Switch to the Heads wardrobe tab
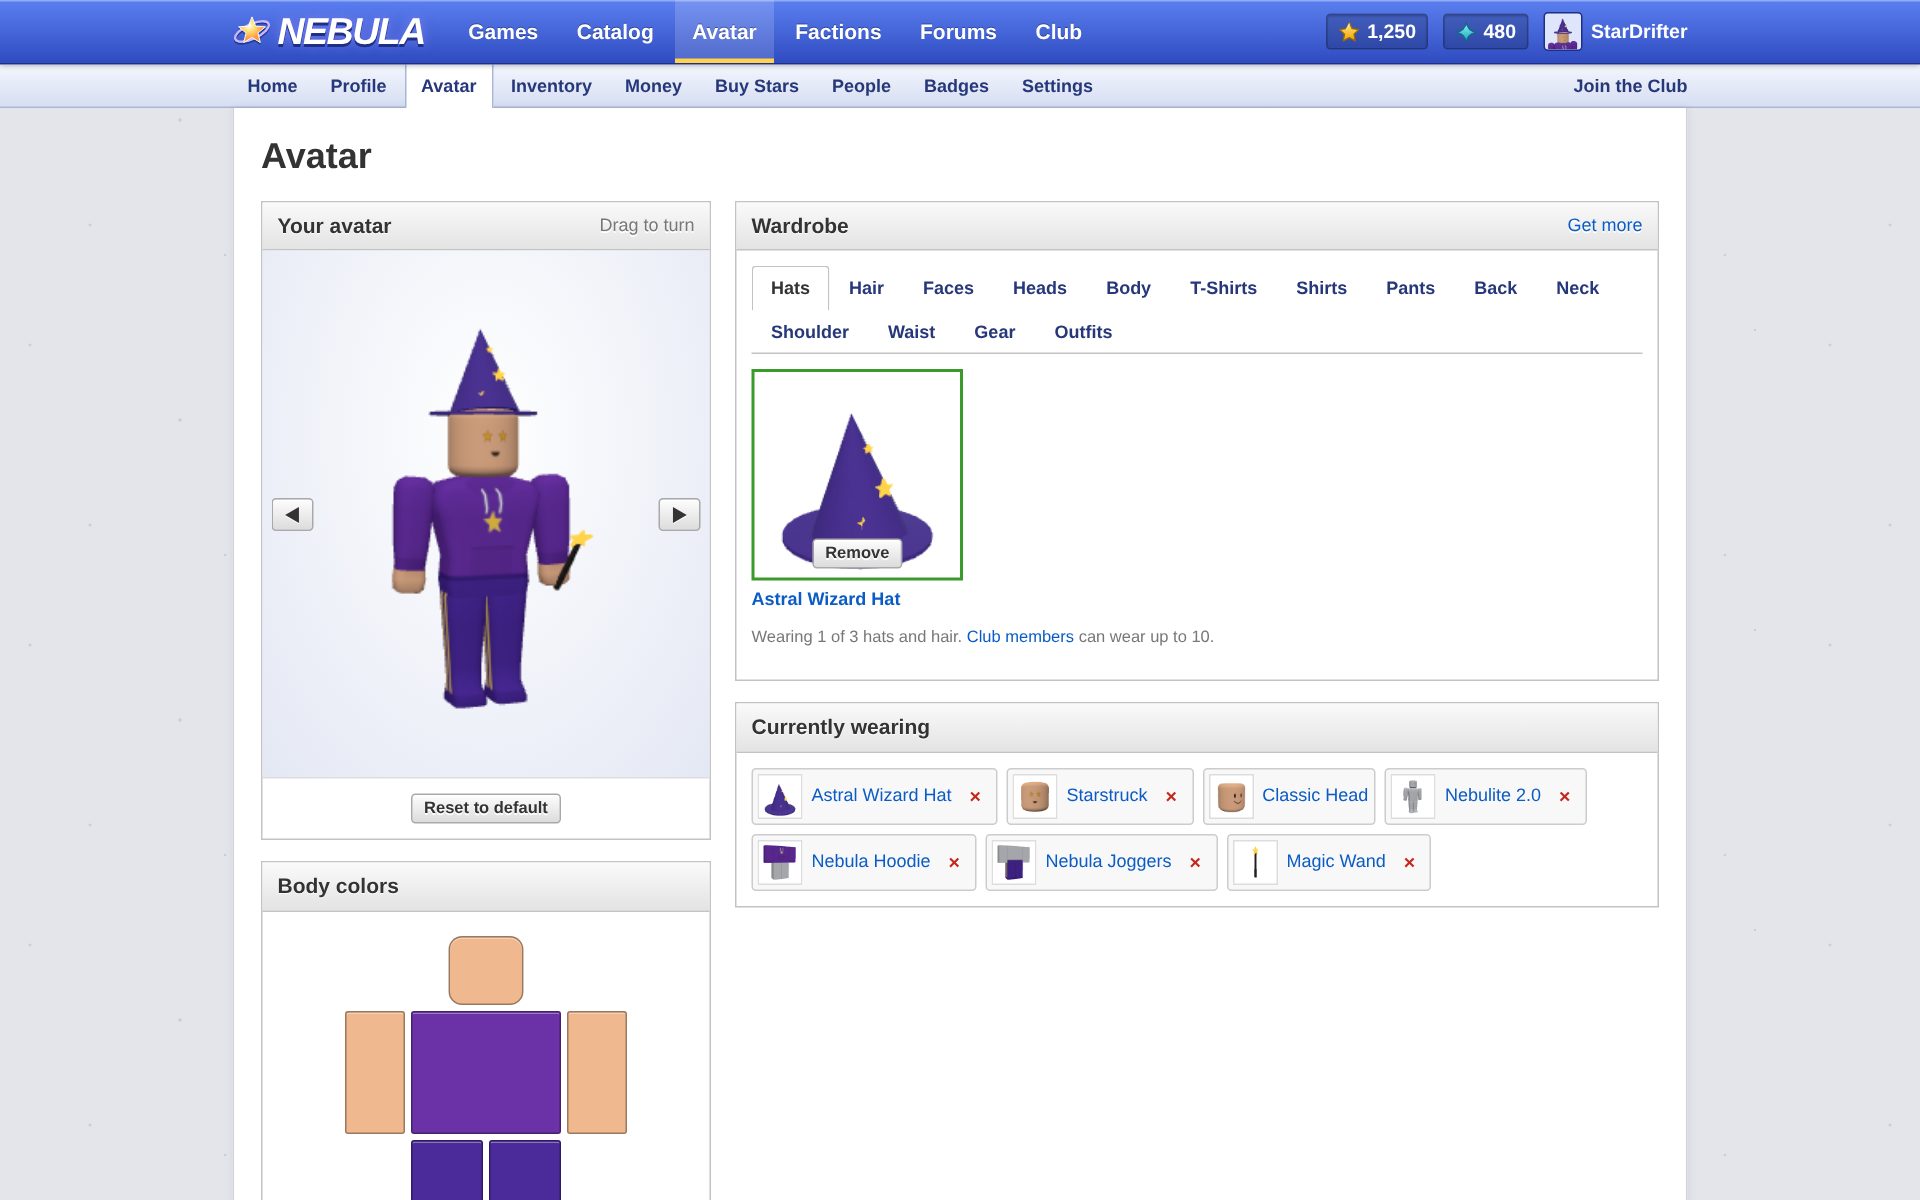 click(1039, 288)
